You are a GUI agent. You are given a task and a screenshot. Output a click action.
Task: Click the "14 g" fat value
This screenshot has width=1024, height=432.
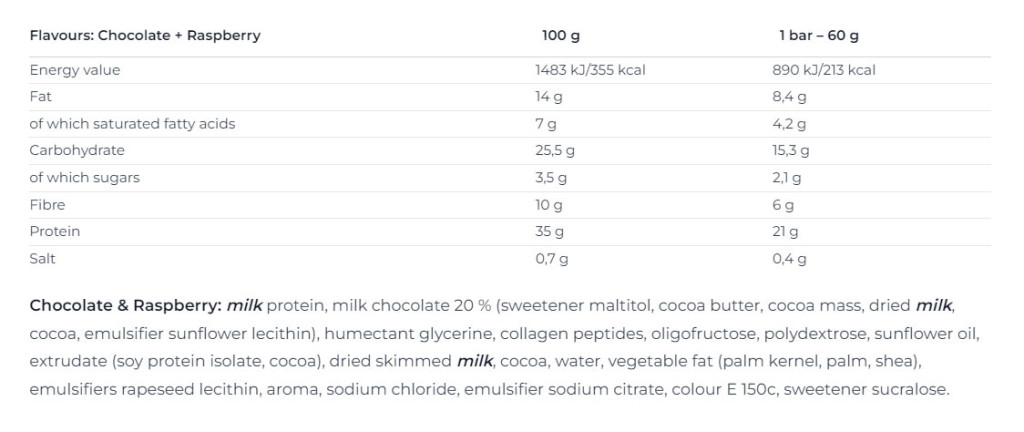click(x=549, y=97)
